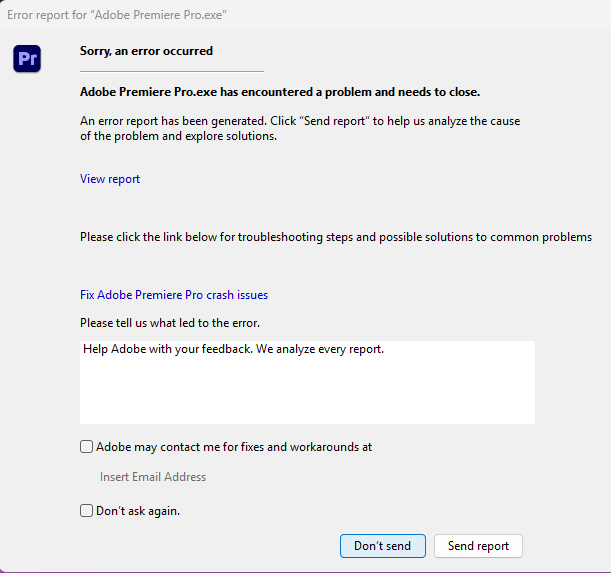The image size is (611, 573).
Task: Click the bold 'needs to close' message
Action: pyautogui.click(x=280, y=92)
